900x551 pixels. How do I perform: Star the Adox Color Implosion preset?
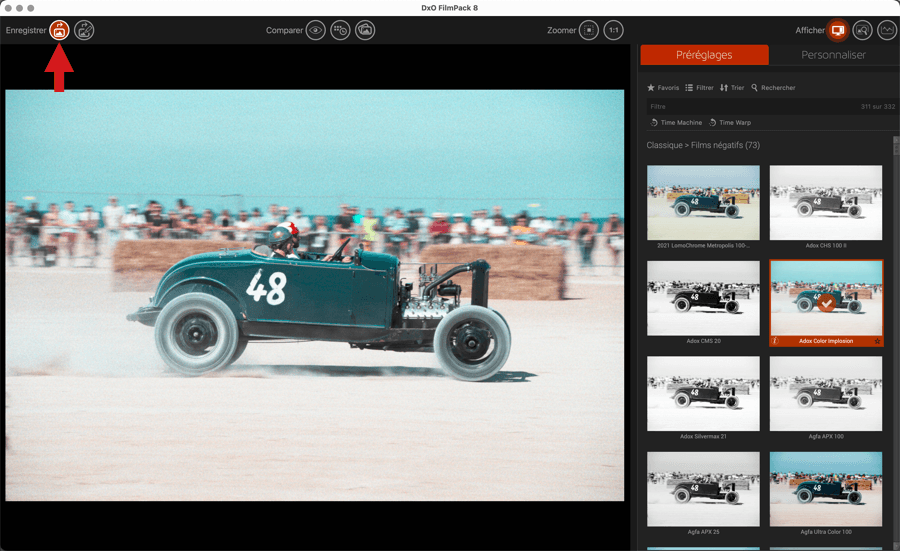[x=877, y=341]
